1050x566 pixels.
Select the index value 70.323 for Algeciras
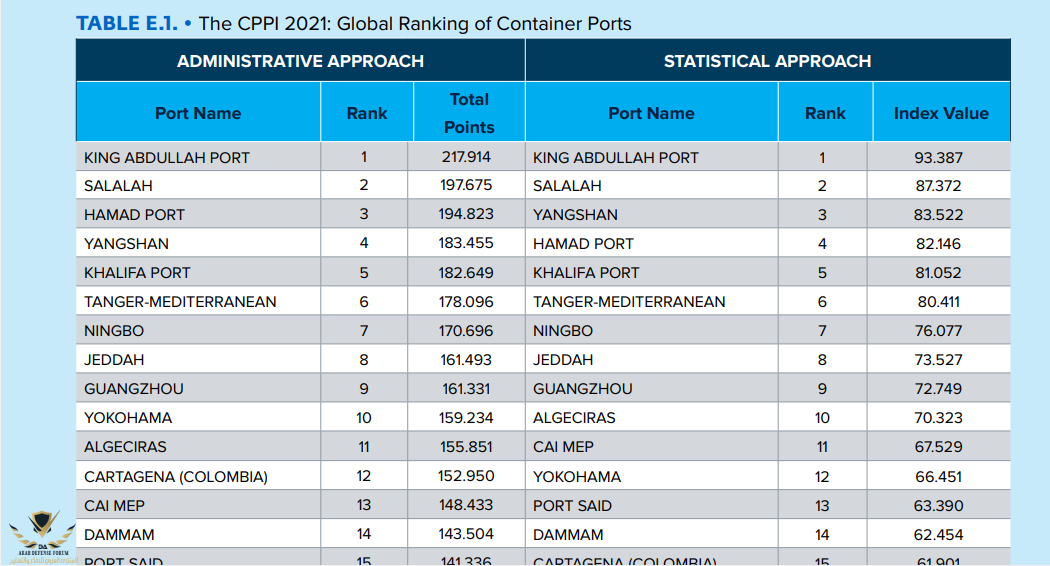[938, 418]
